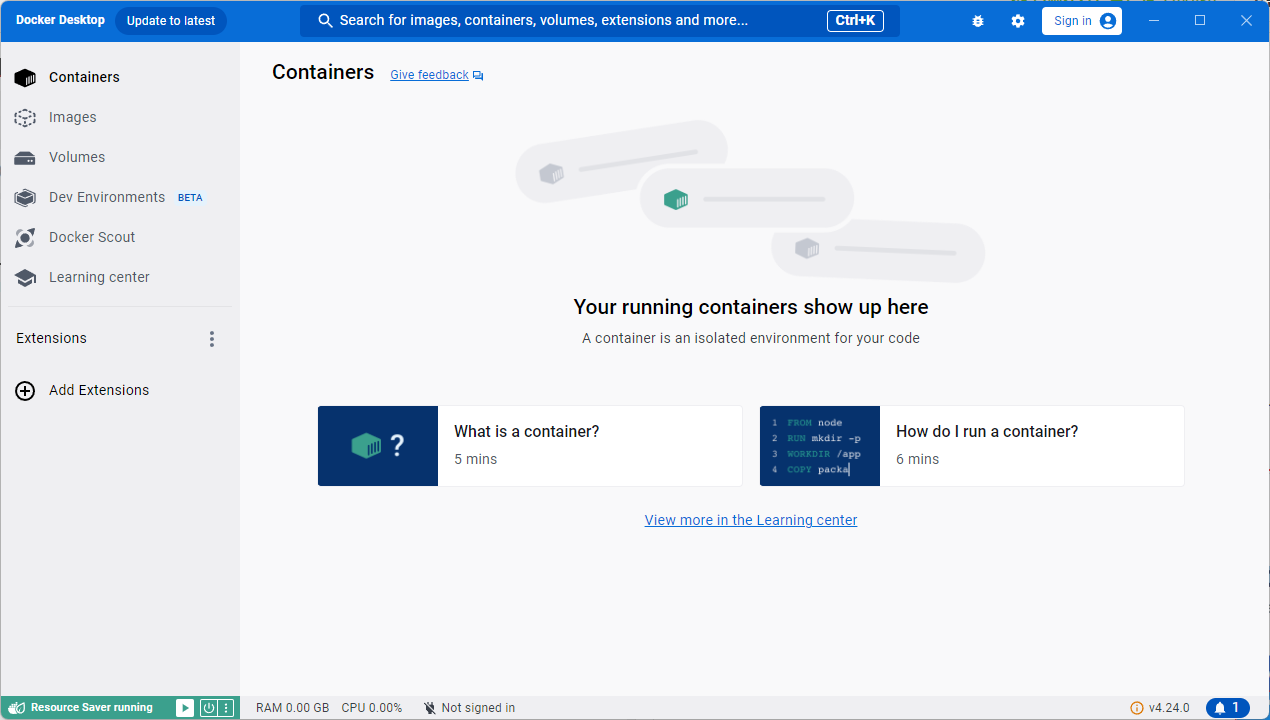Image resolution: width=1270 pixels, height=720 pixels.
Task: Click the notifications bell icon
Action: (1219, 708)
